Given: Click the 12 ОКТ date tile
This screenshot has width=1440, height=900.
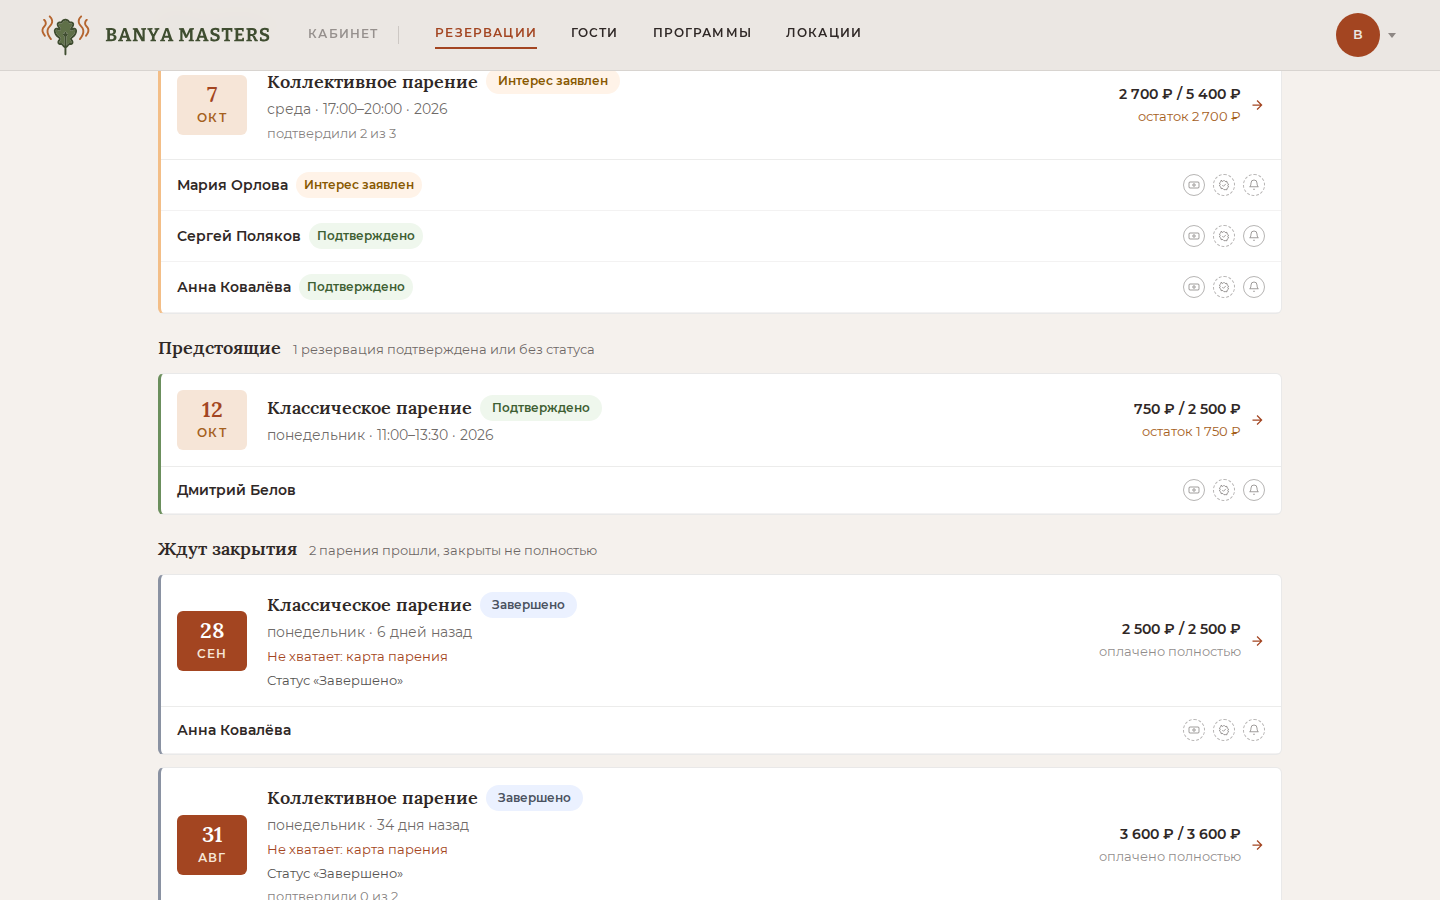Looking at the screenshot, I should (x=212, y=420).
